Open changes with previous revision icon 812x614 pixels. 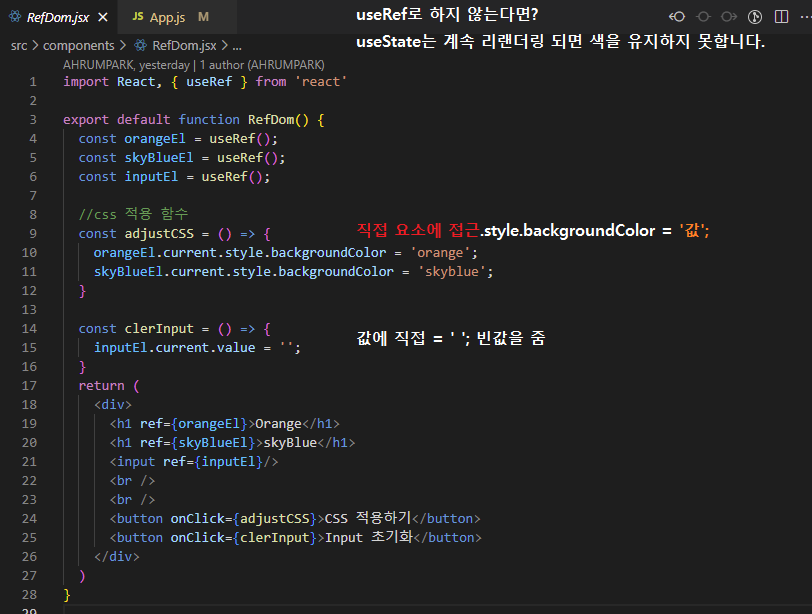[x=676, y=17]
